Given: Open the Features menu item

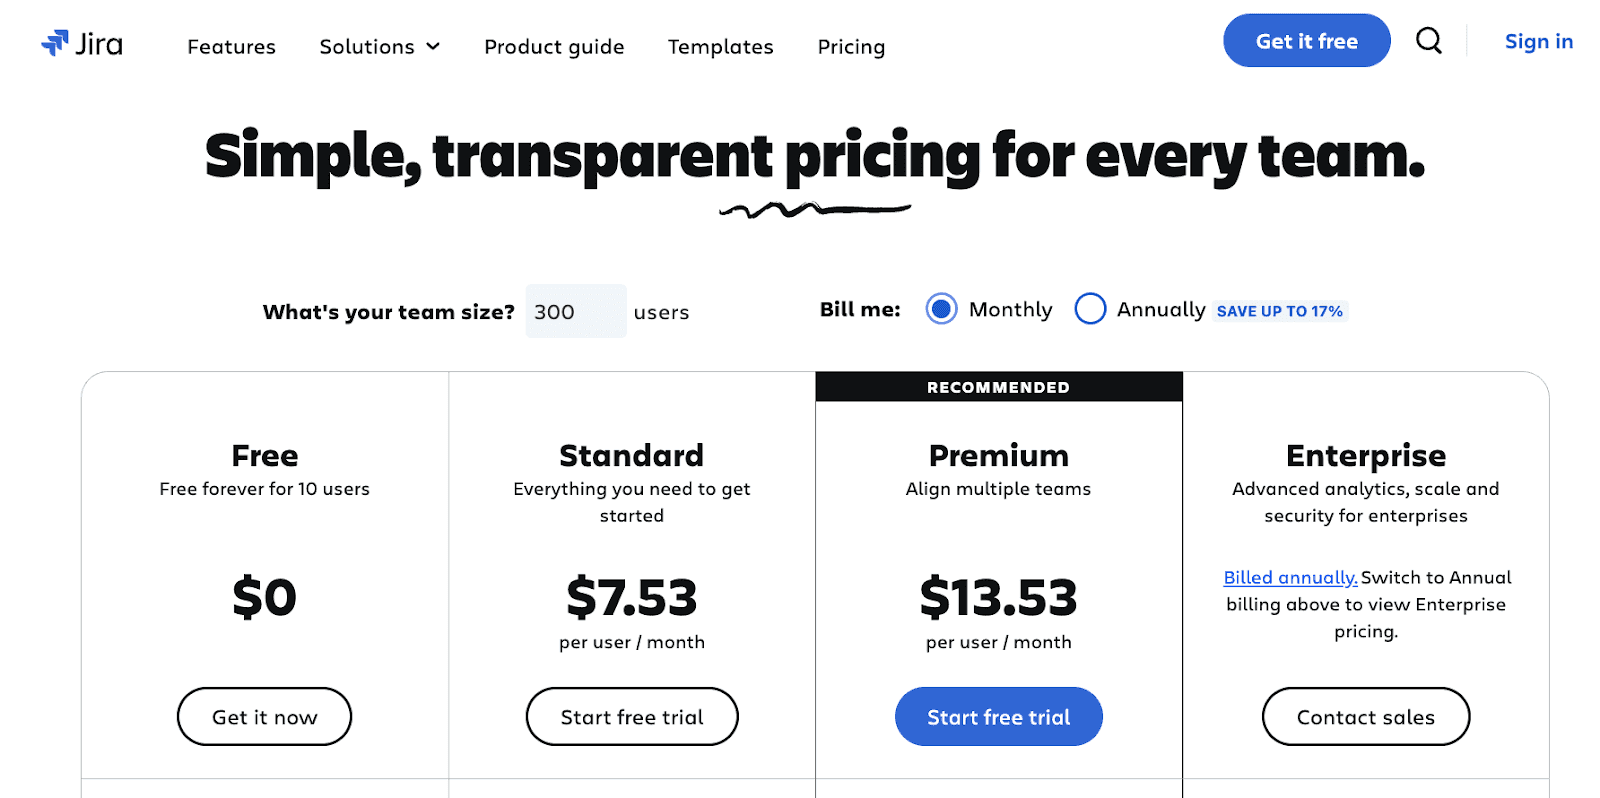Looking at the screenshot, I should 231,46.
